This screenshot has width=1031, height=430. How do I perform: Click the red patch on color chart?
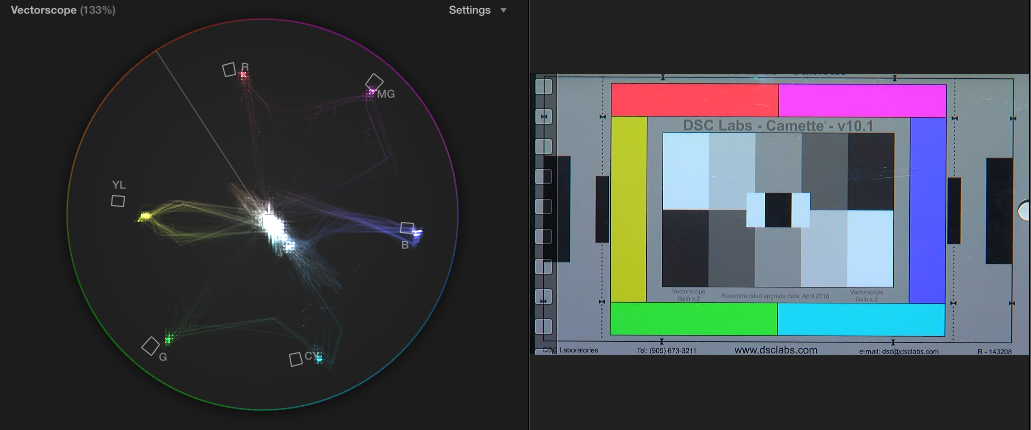(694, 100)
